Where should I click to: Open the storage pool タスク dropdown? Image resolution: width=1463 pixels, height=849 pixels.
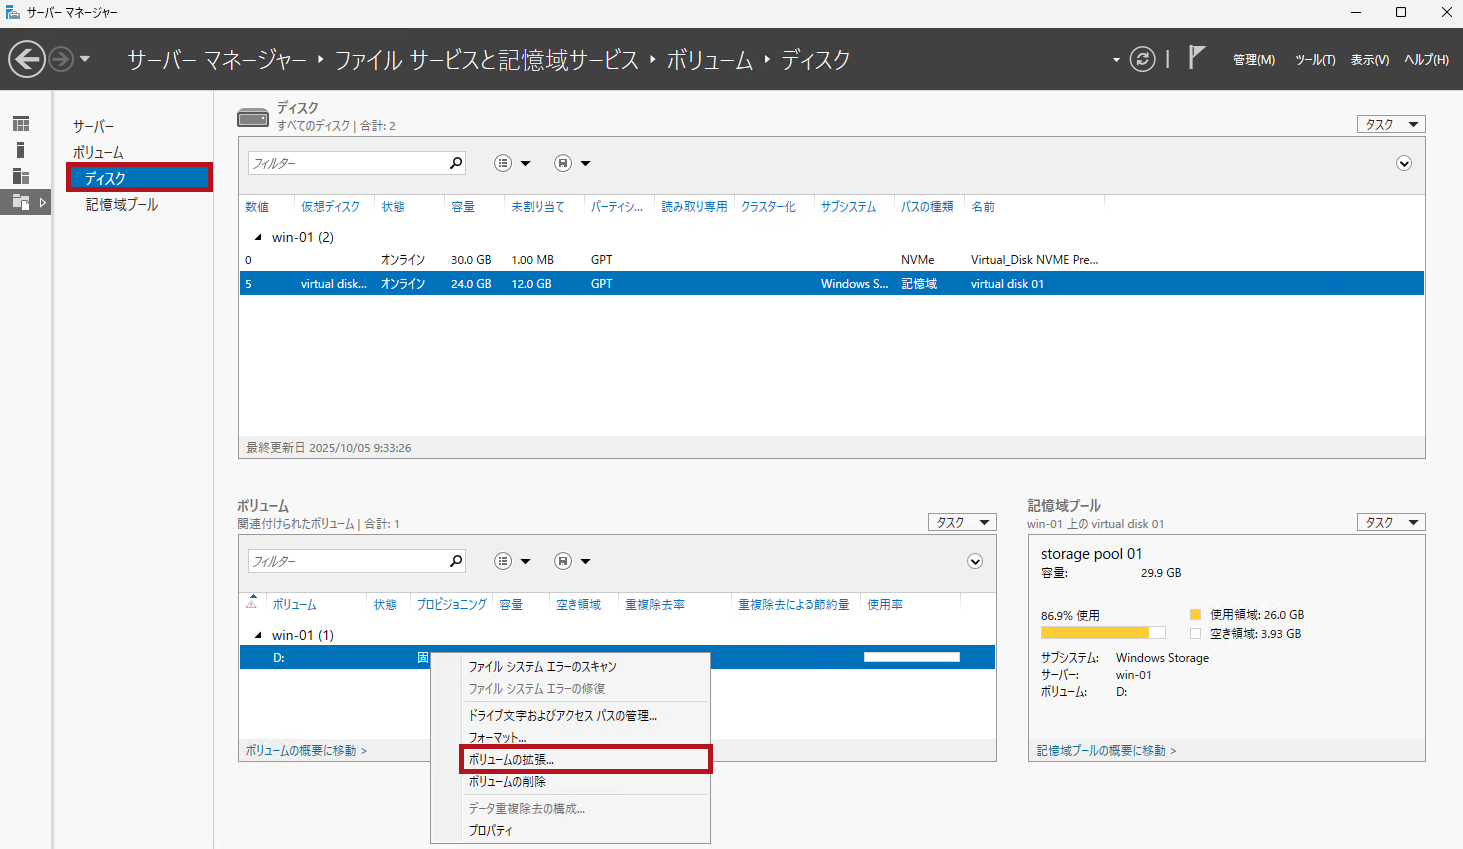pyautogui.click(x=1391, y=522)
